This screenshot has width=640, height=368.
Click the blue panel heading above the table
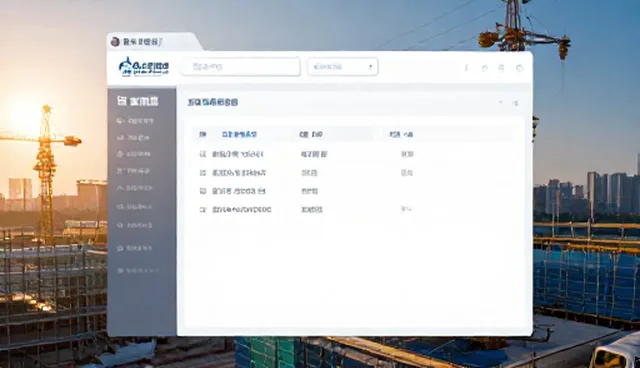[x=213, y=102]
